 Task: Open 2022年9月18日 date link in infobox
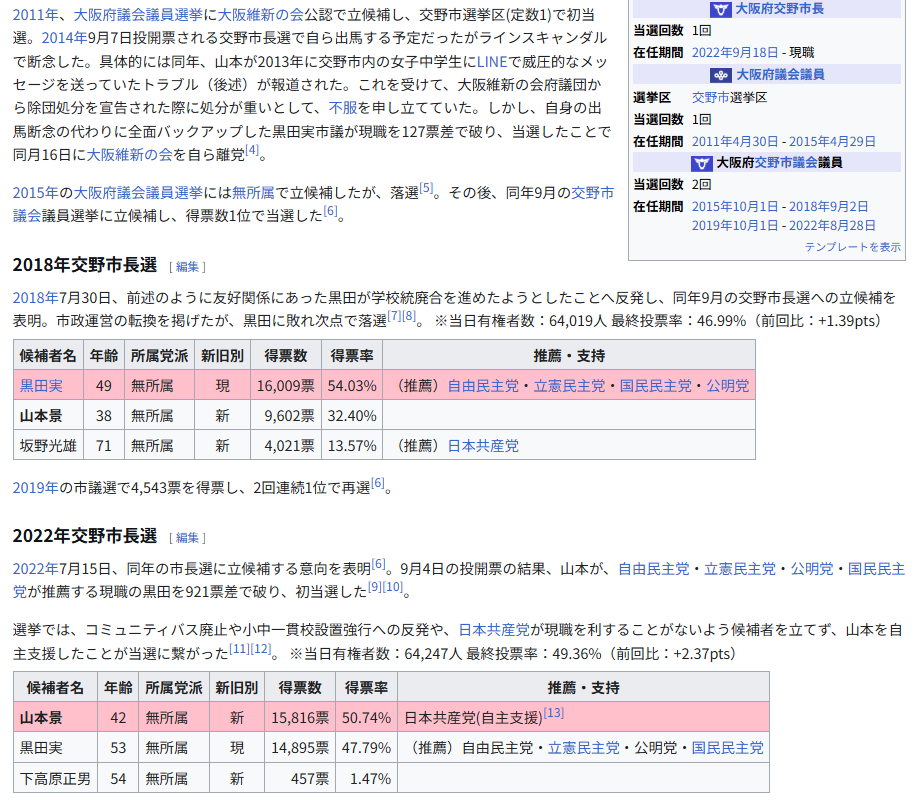click(735, 52)
